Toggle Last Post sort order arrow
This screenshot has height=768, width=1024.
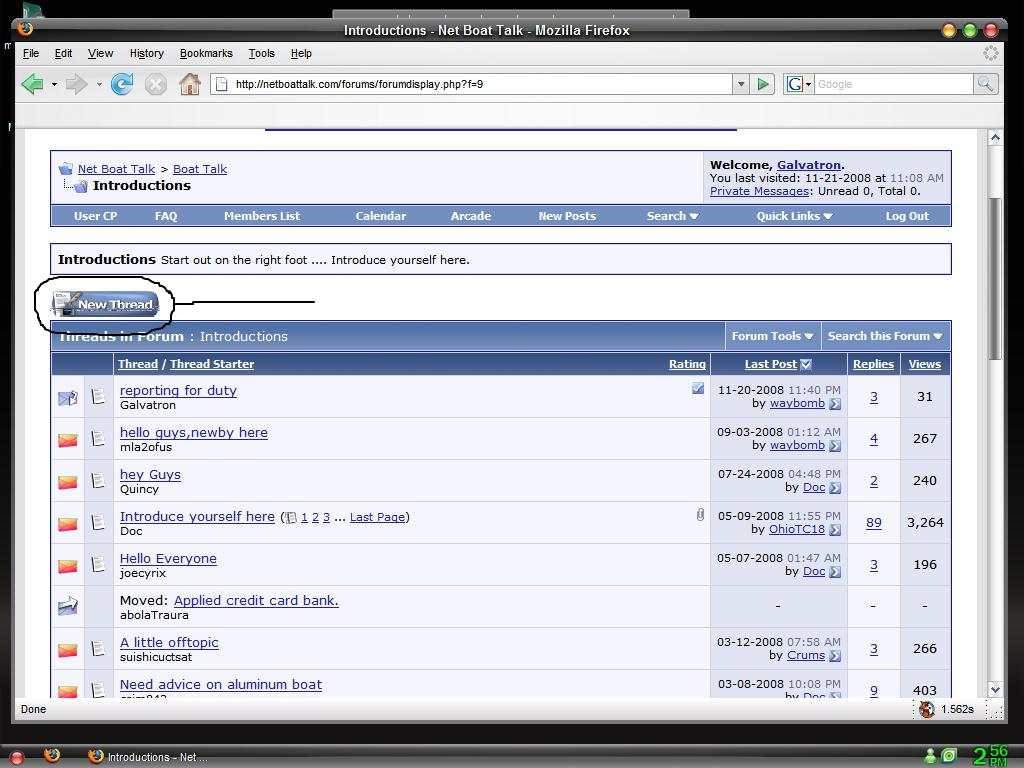pos(806,364)
